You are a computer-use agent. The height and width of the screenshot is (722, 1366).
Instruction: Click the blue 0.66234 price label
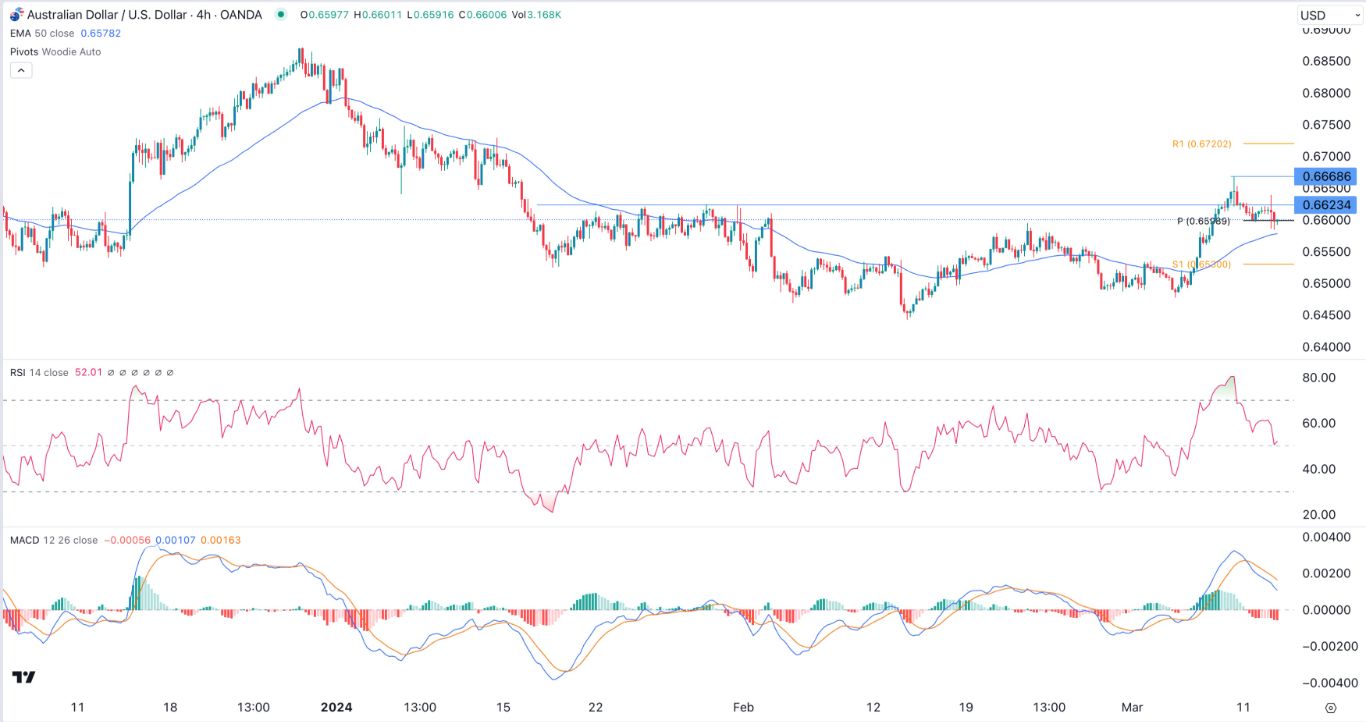pos(1324,204)
